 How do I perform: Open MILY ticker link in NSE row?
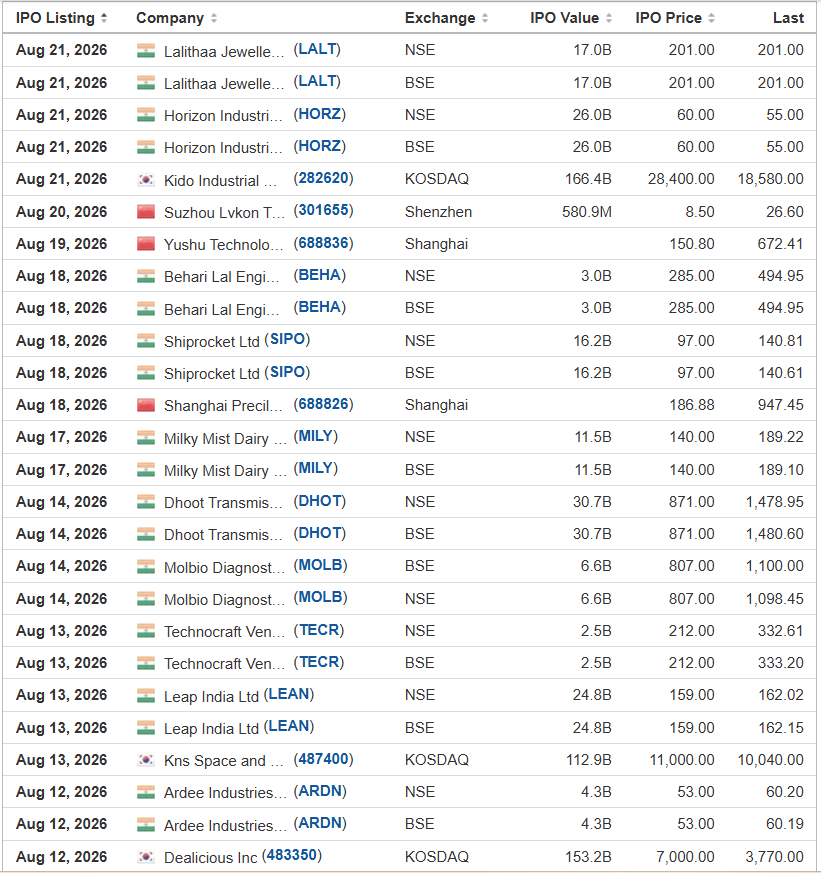(316, 436)
